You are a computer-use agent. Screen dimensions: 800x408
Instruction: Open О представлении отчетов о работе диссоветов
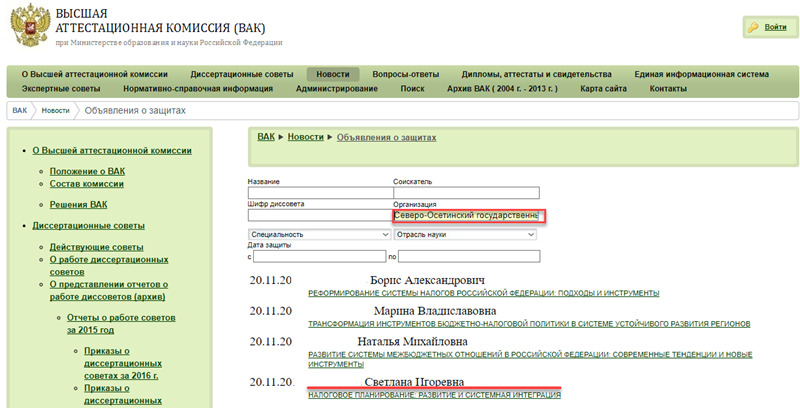pyautogui.click(x=109, y=290)
